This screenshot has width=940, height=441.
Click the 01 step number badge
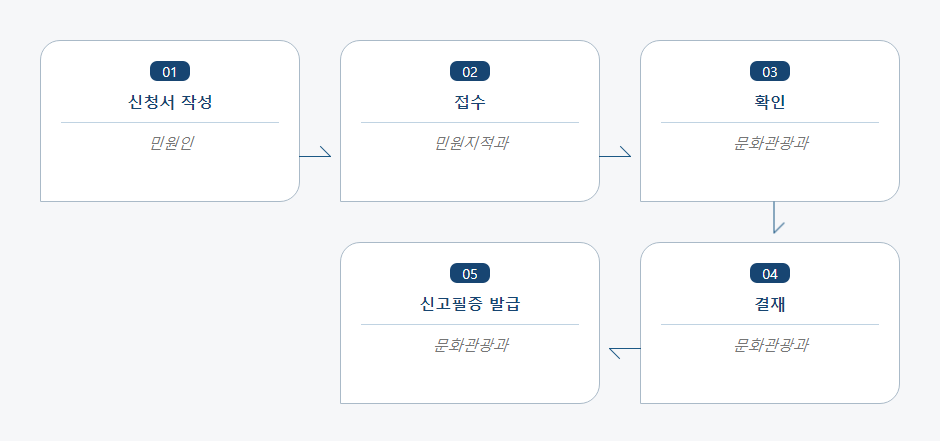(x=170, y=71)
